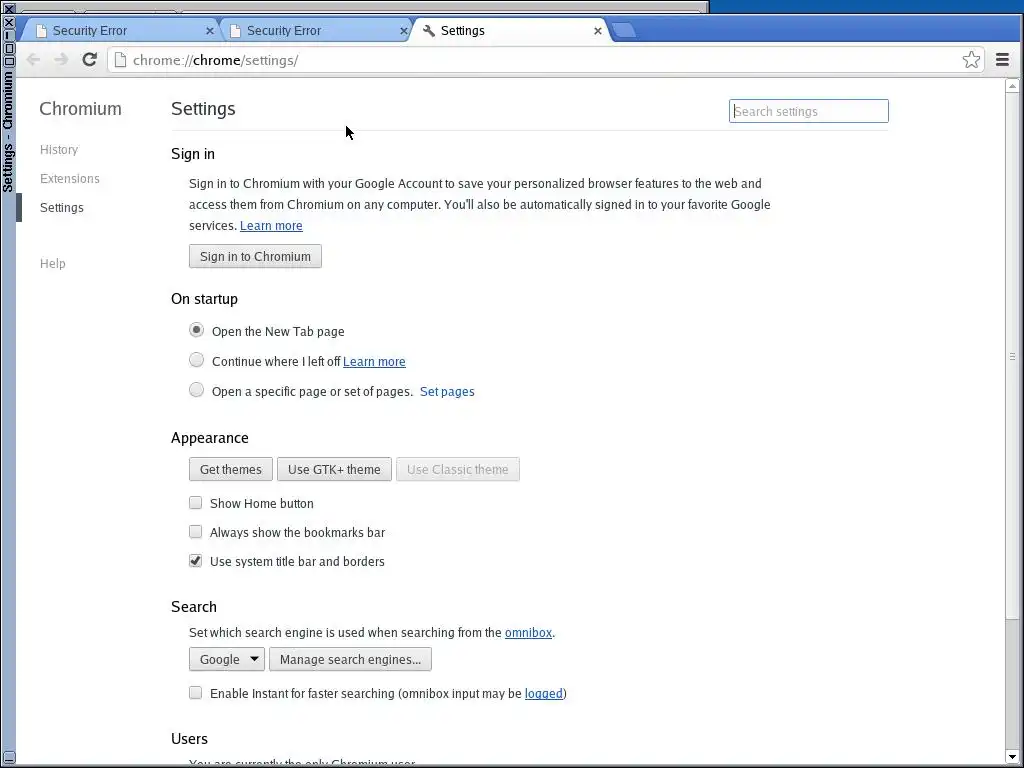This screenshot has height=768, width=1024.
Task: Enable Always show the bookmarks bar
Action: click(x=195, y=532)
